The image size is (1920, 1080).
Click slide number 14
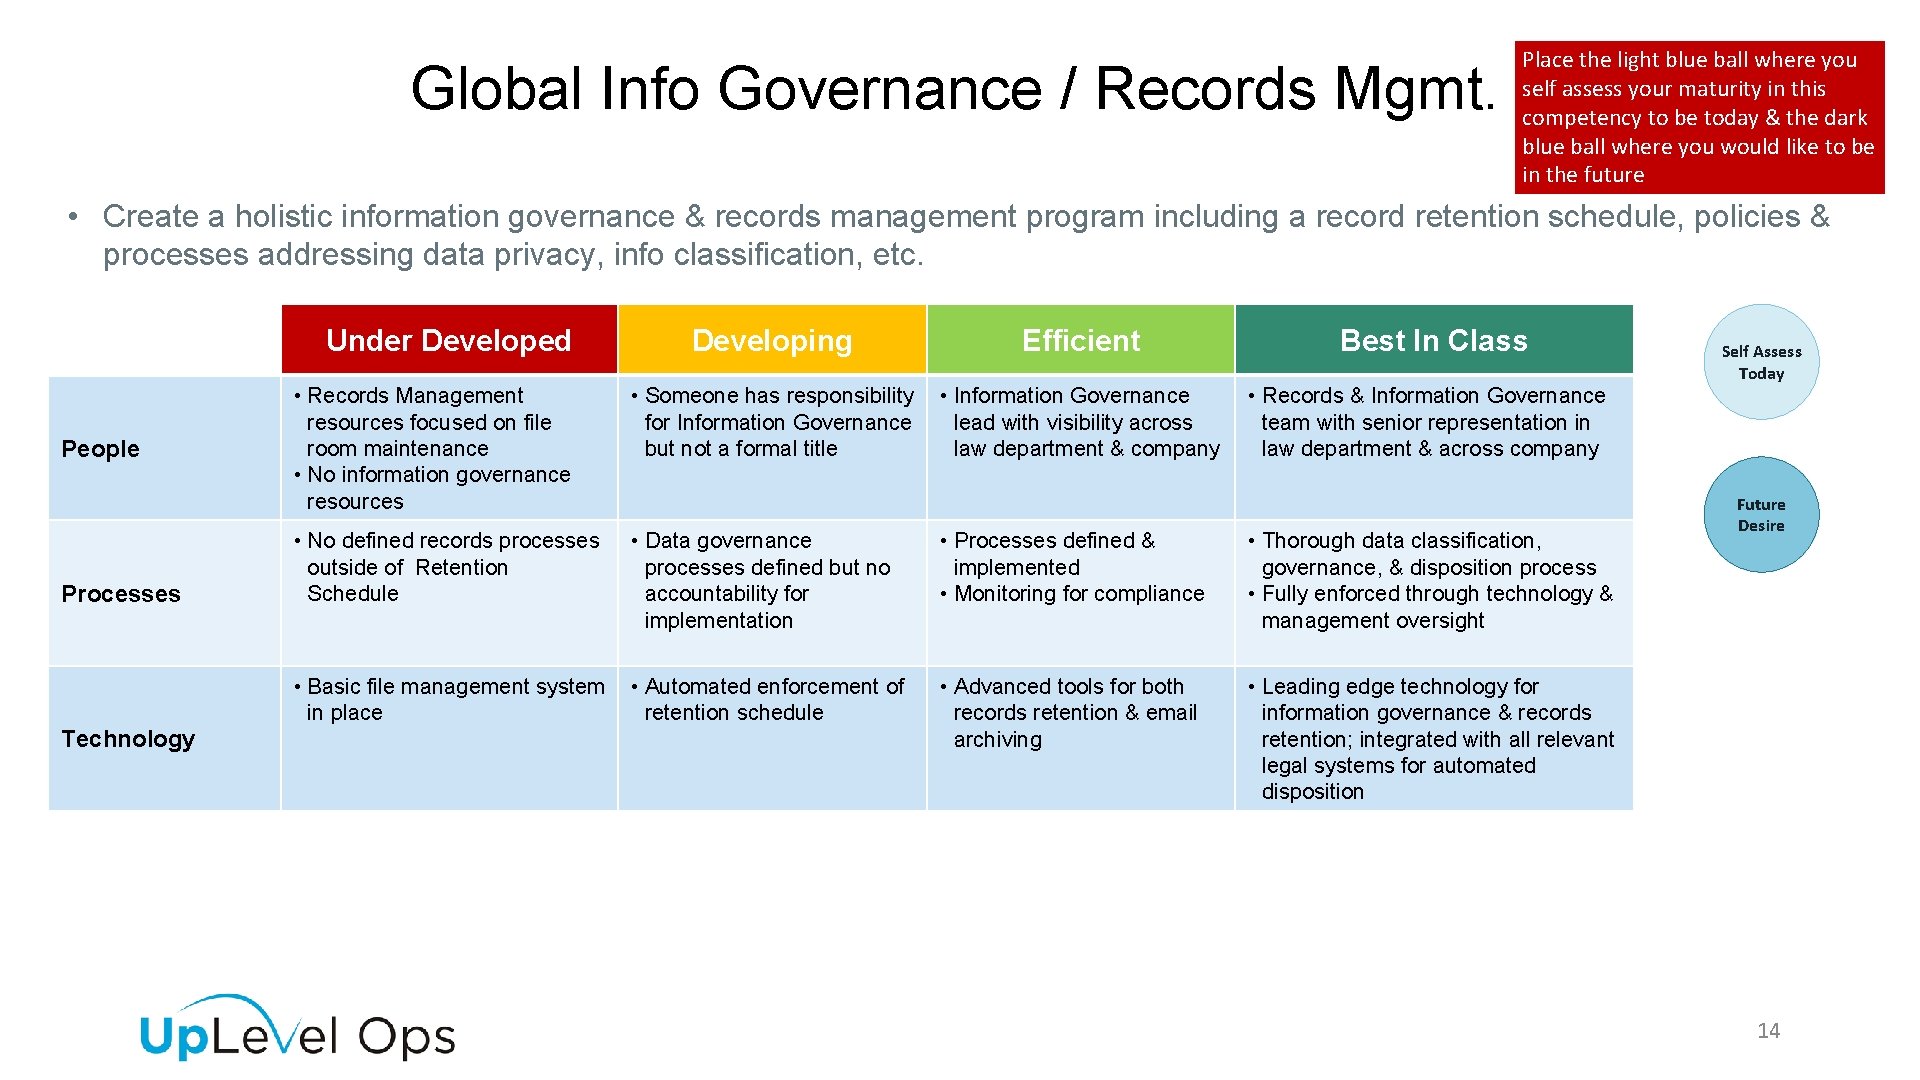point(1768,1031)
